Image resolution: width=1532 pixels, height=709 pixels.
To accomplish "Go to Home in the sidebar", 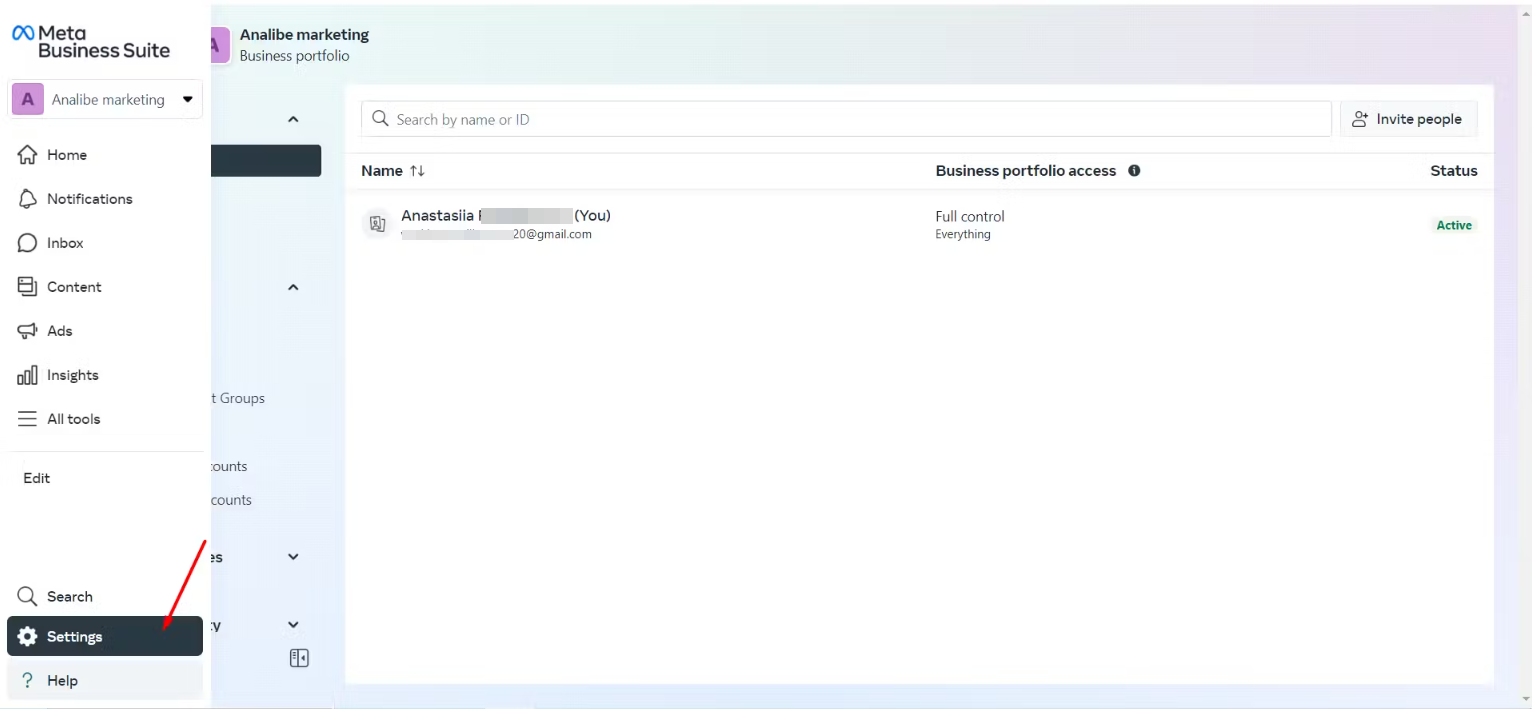I will pyautogui.click(x=105, y=155).
